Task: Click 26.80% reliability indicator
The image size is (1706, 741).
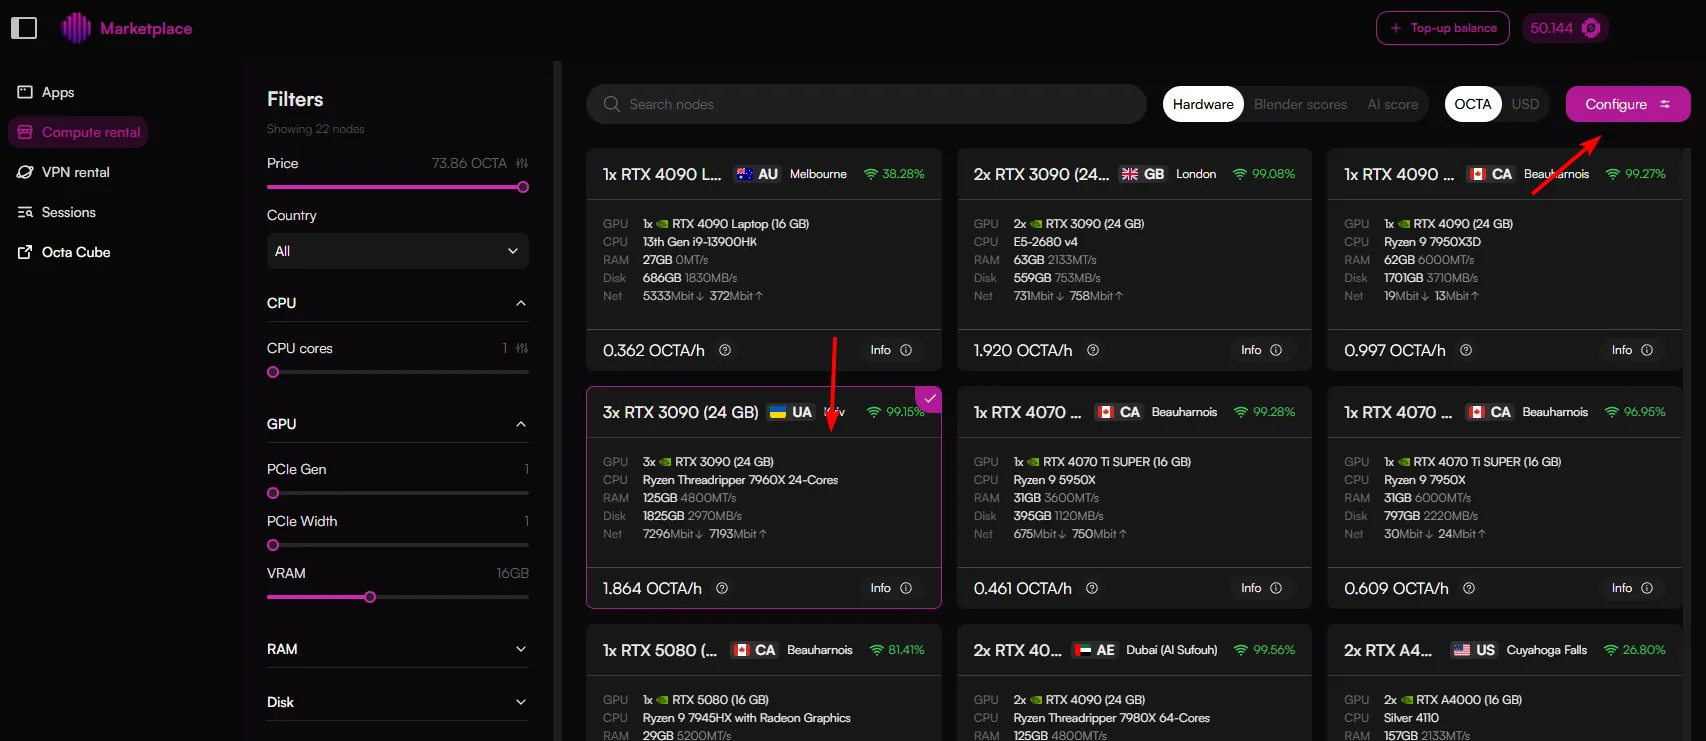Action: pyautogui.click(x=1635, y=650)
